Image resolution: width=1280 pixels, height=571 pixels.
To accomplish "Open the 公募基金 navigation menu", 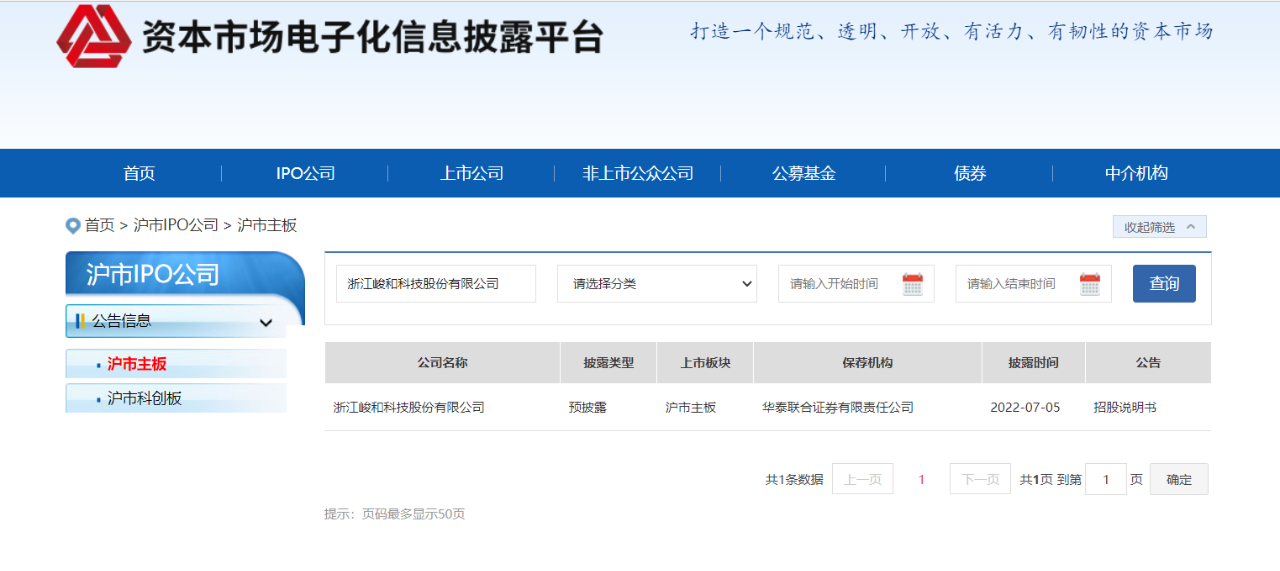I will click(x=803, y=173).
